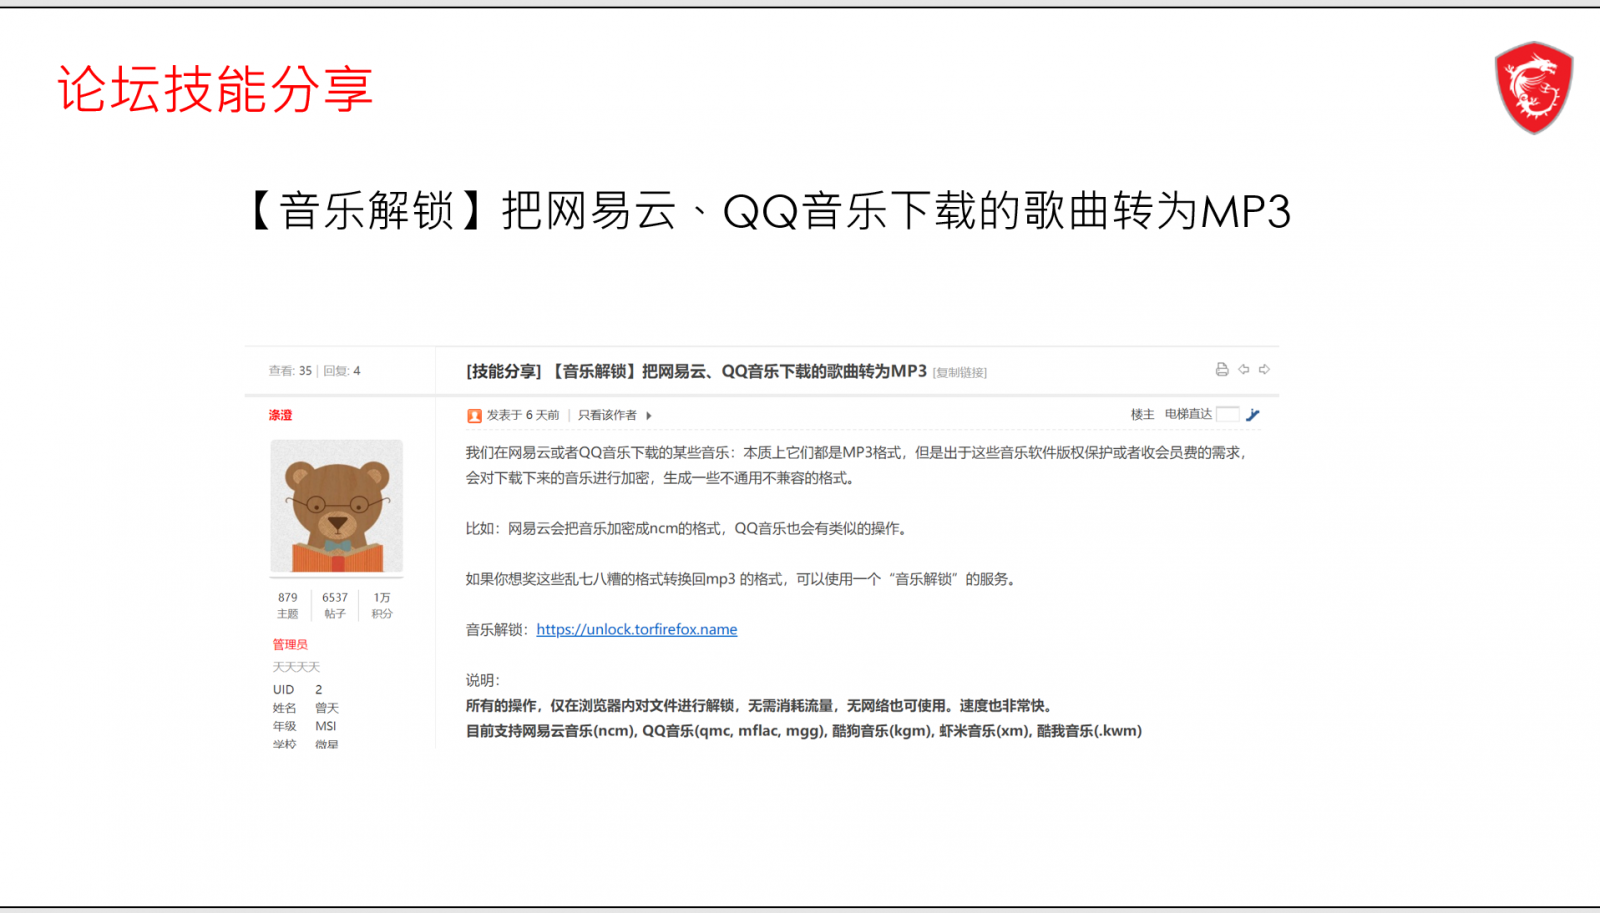
Task: Click the 879 主题 count
Action: click(288, 605)
